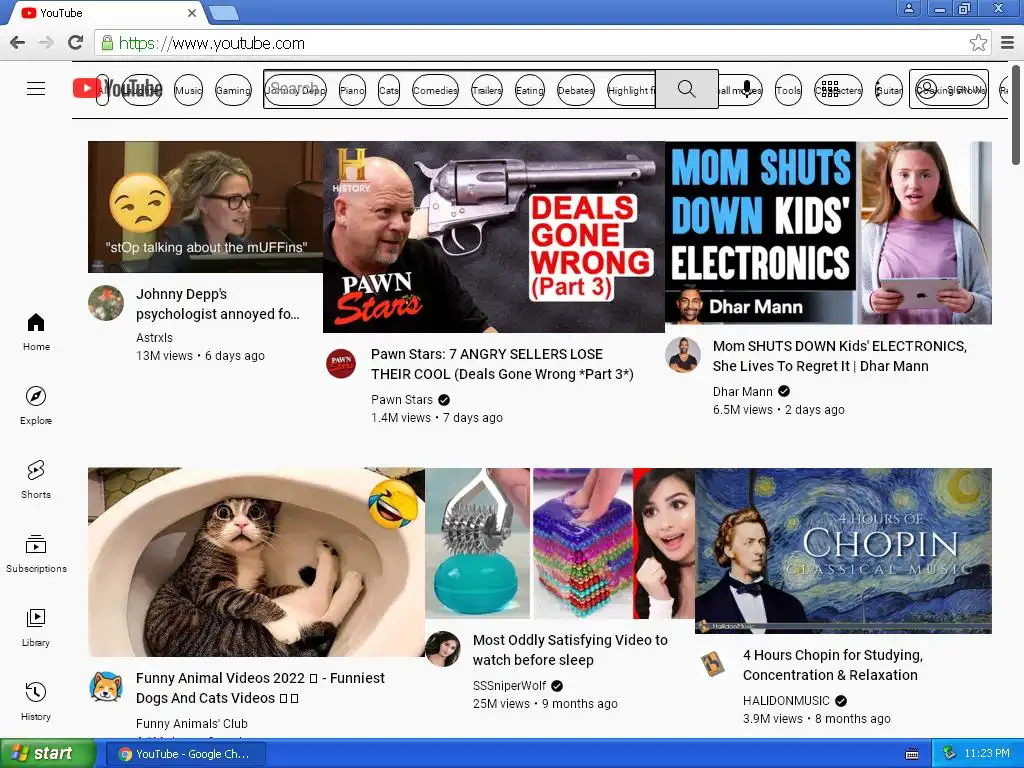Select the Cats filter chip
The height and width of the screenshot is (768, 1024).
click(389, 90)
